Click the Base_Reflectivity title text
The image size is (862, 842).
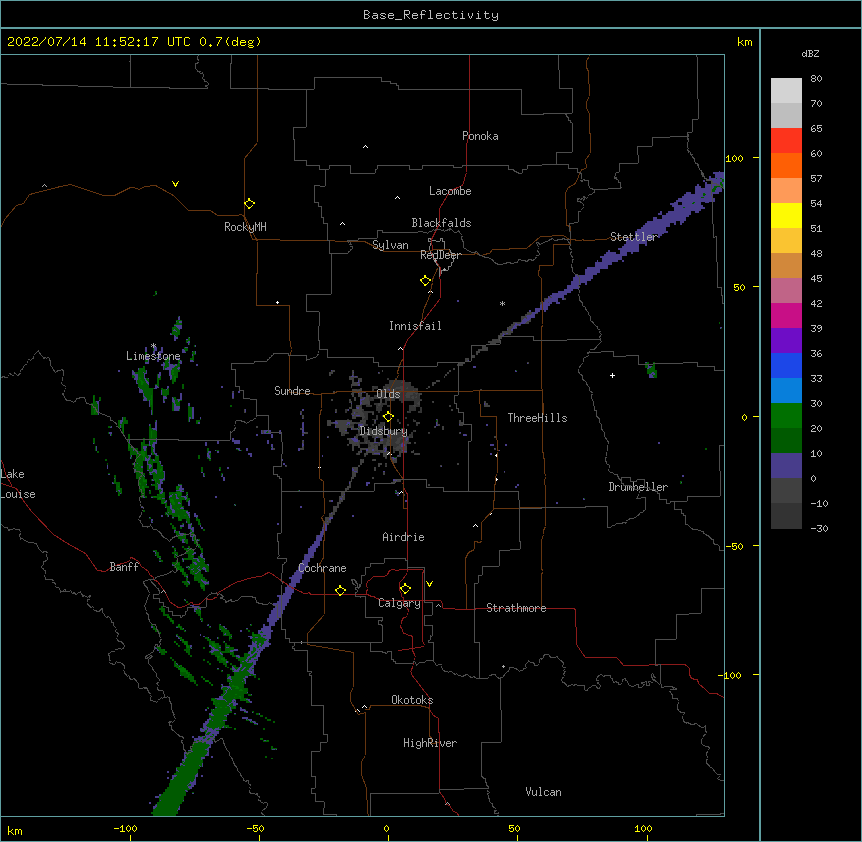[x=431, y=15]
